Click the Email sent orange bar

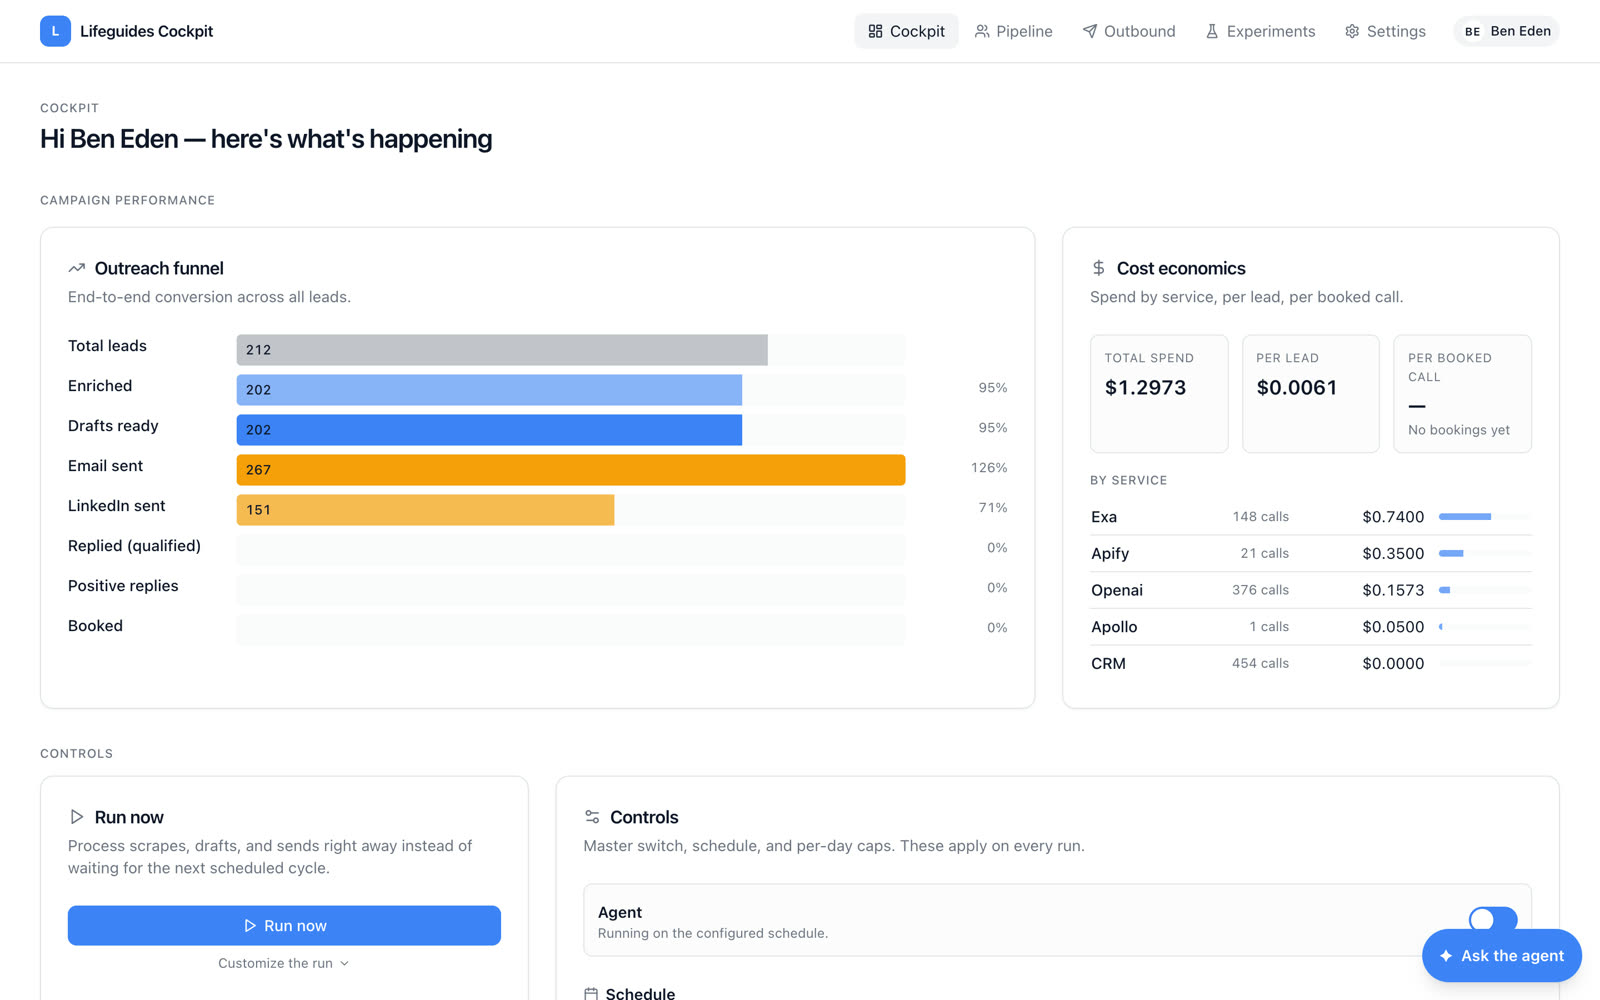(x=571, y=470)
